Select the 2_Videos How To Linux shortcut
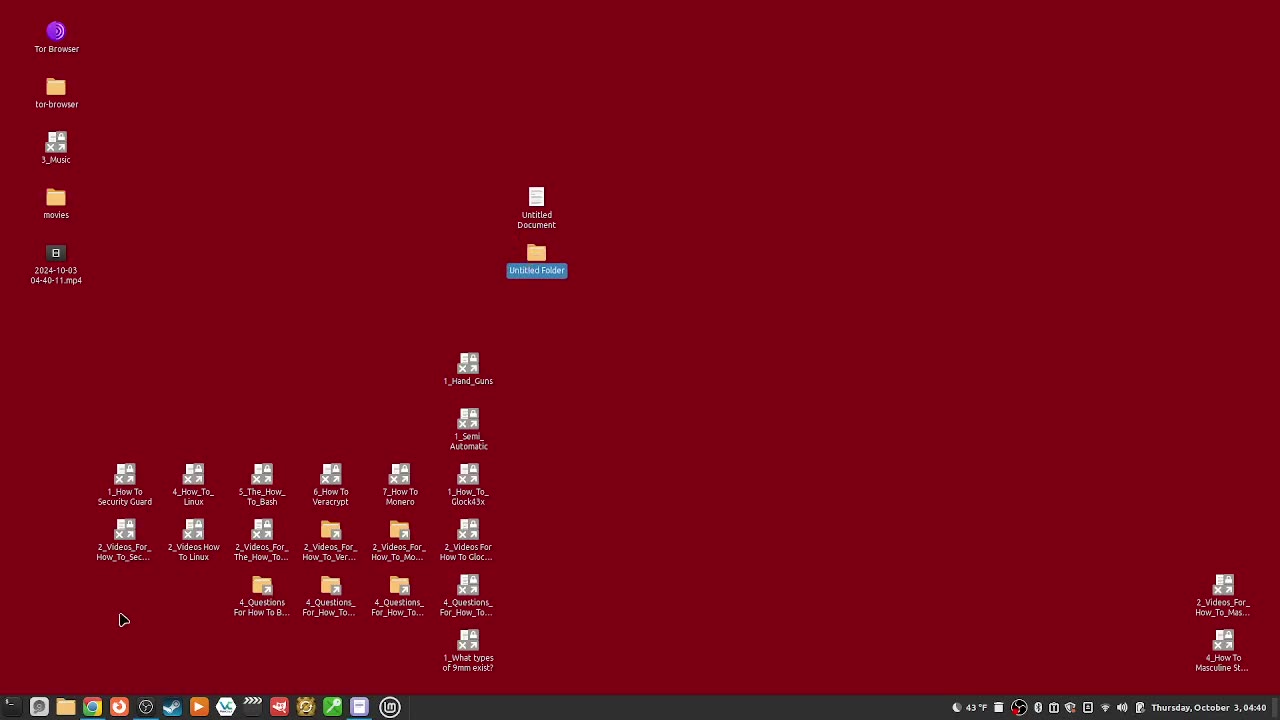 pyautogui.click(x=193, y=540)
